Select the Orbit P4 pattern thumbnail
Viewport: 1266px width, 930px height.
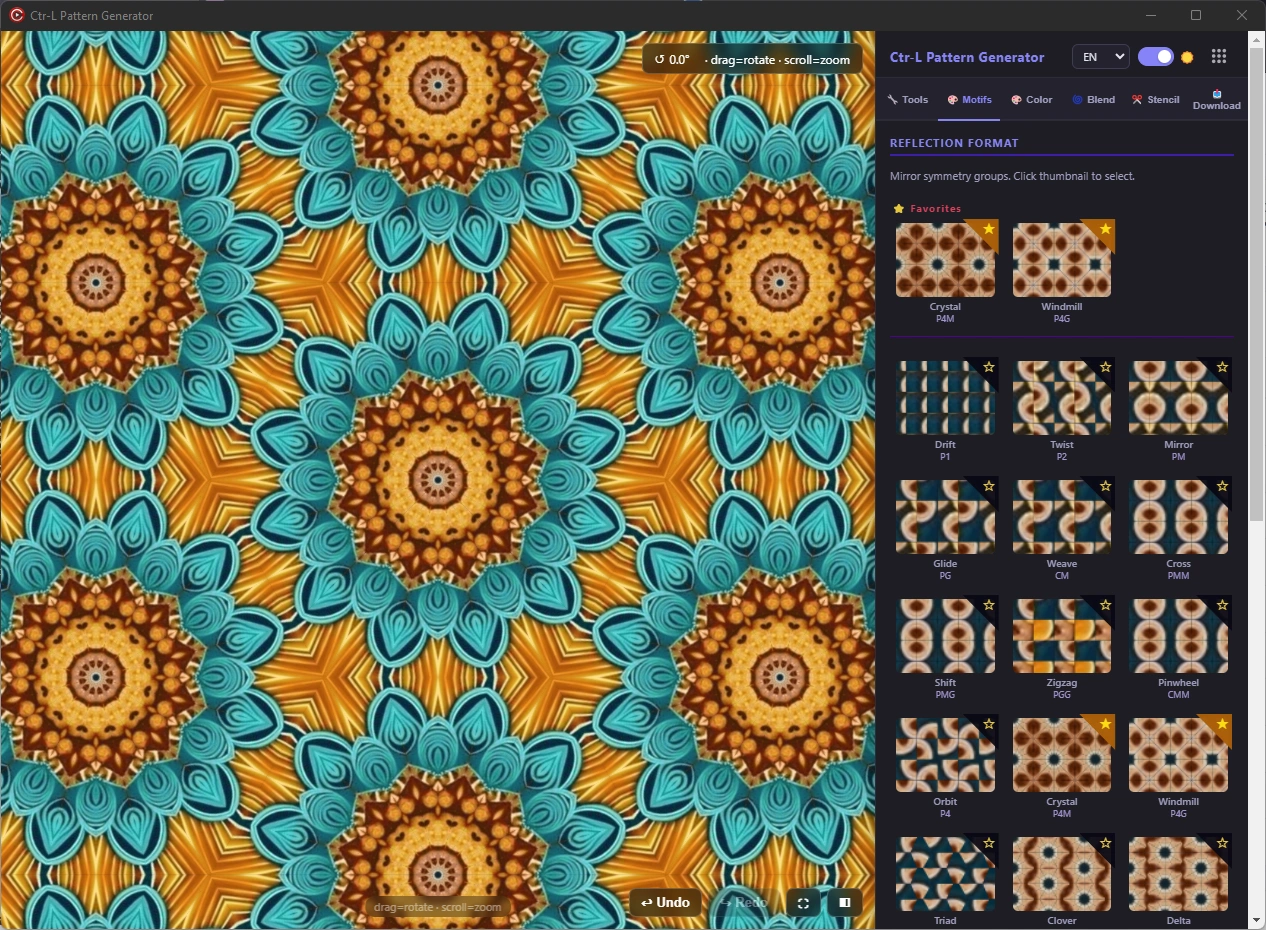(945, 755)
